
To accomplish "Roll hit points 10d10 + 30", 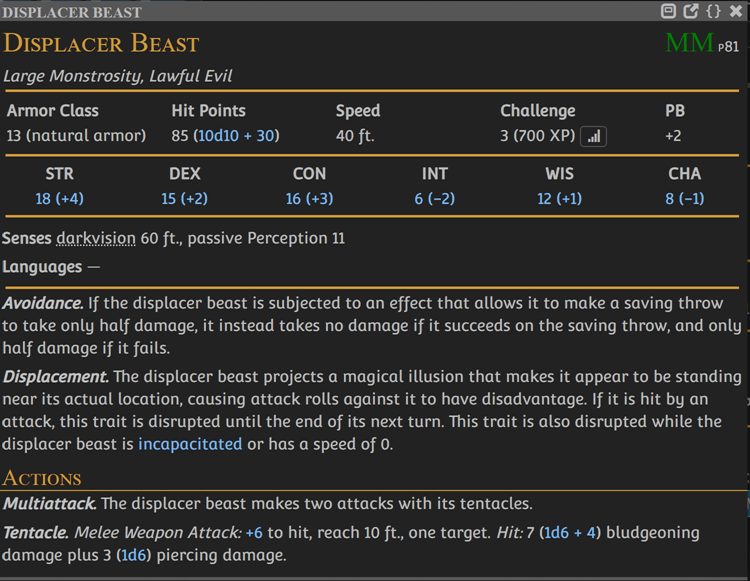I will point(236,136).
